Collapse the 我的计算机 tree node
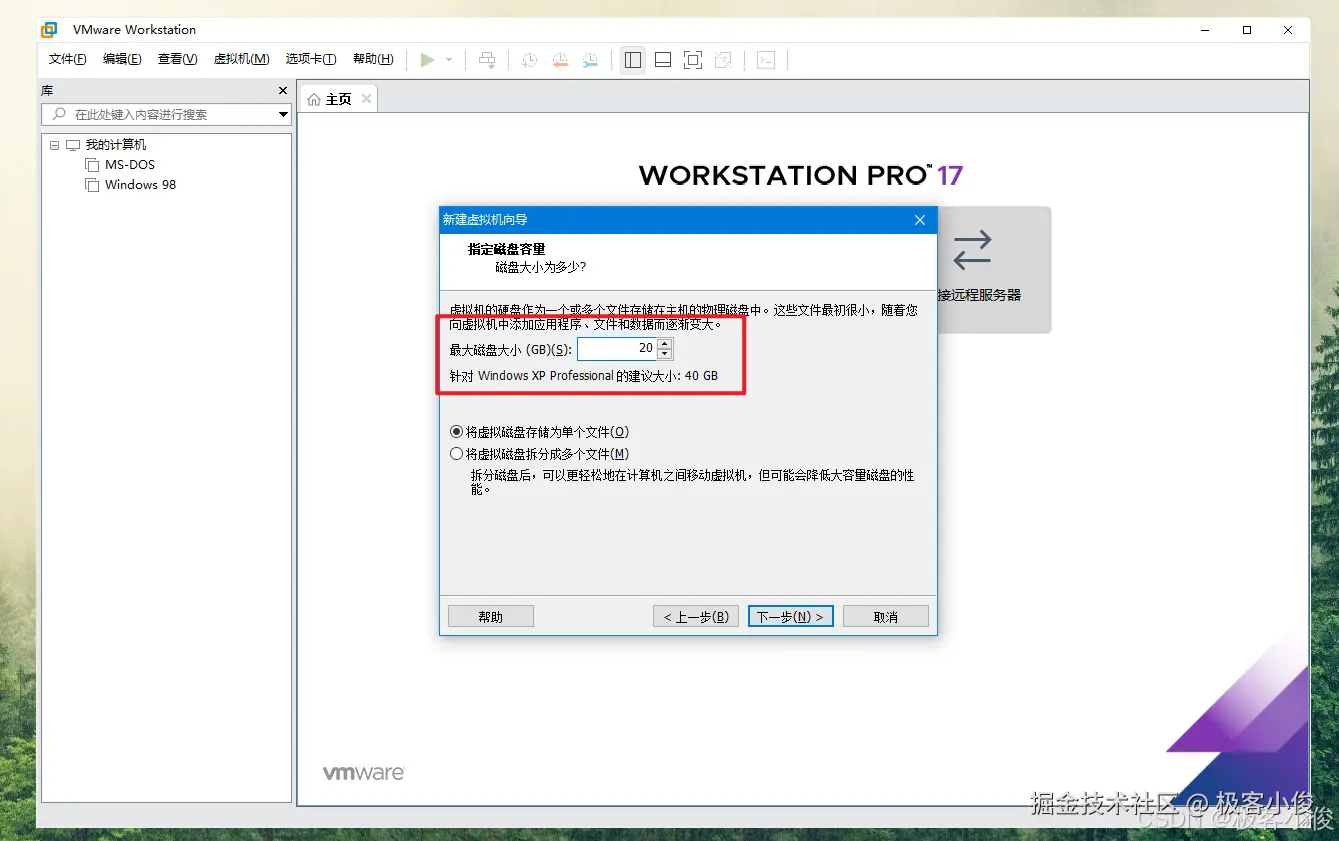This screenshot has height=841, width=1339. point(54,145)
